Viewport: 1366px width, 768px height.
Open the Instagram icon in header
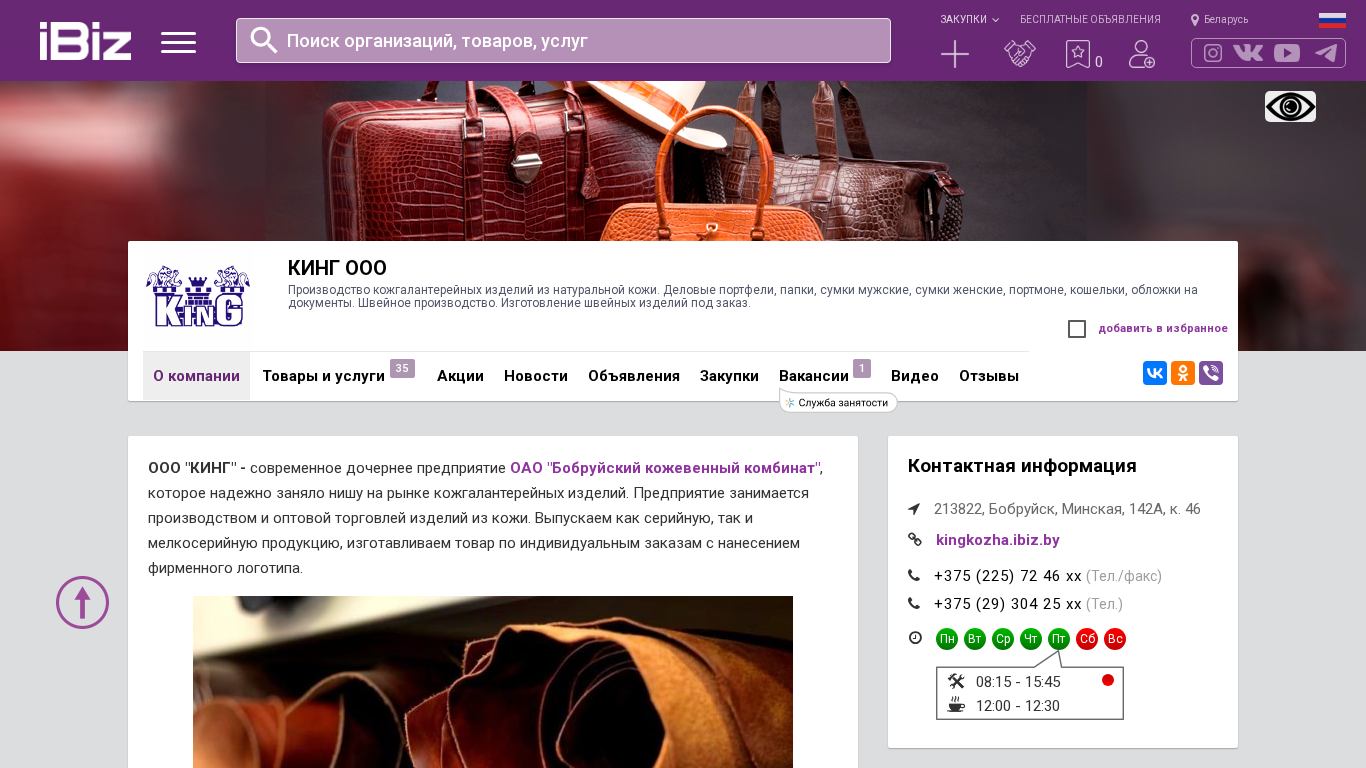1213,53
